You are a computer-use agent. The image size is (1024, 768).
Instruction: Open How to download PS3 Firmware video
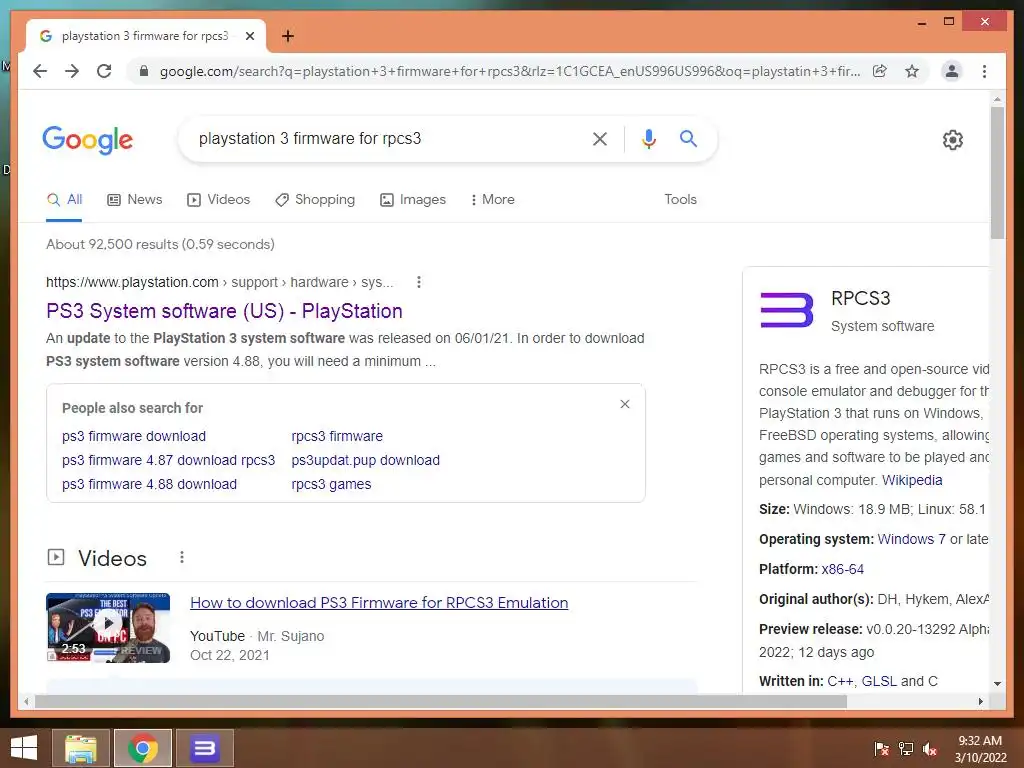coord(379,603)
